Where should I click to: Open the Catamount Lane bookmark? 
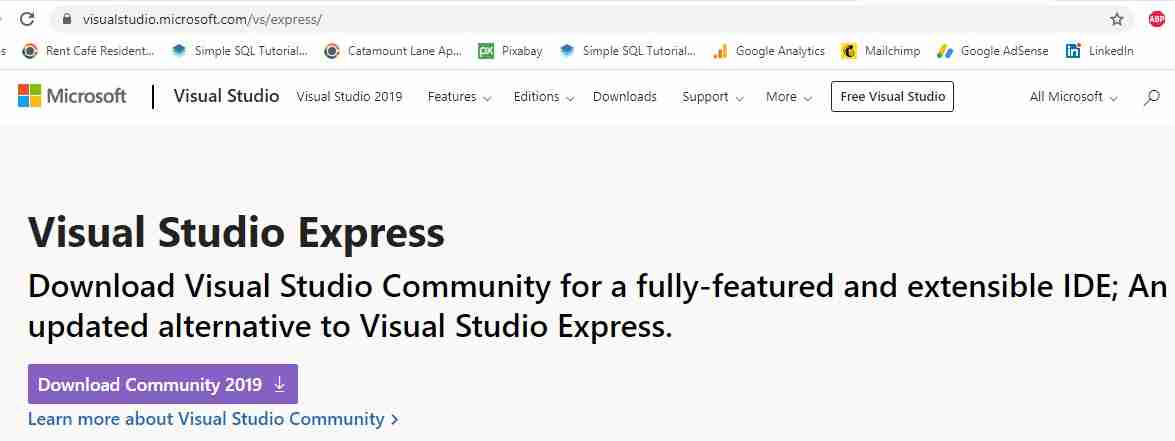393,51
